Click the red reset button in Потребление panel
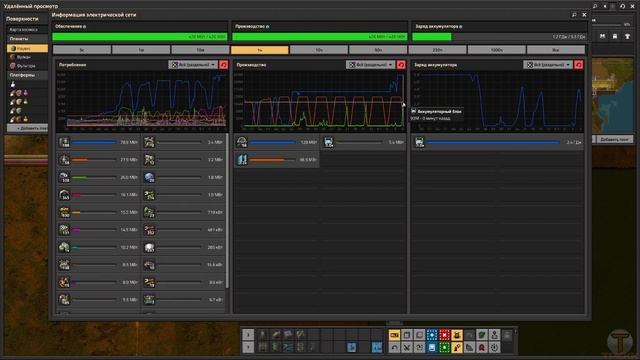This screenshot has width=640, height=360. (x=224, y=64)
